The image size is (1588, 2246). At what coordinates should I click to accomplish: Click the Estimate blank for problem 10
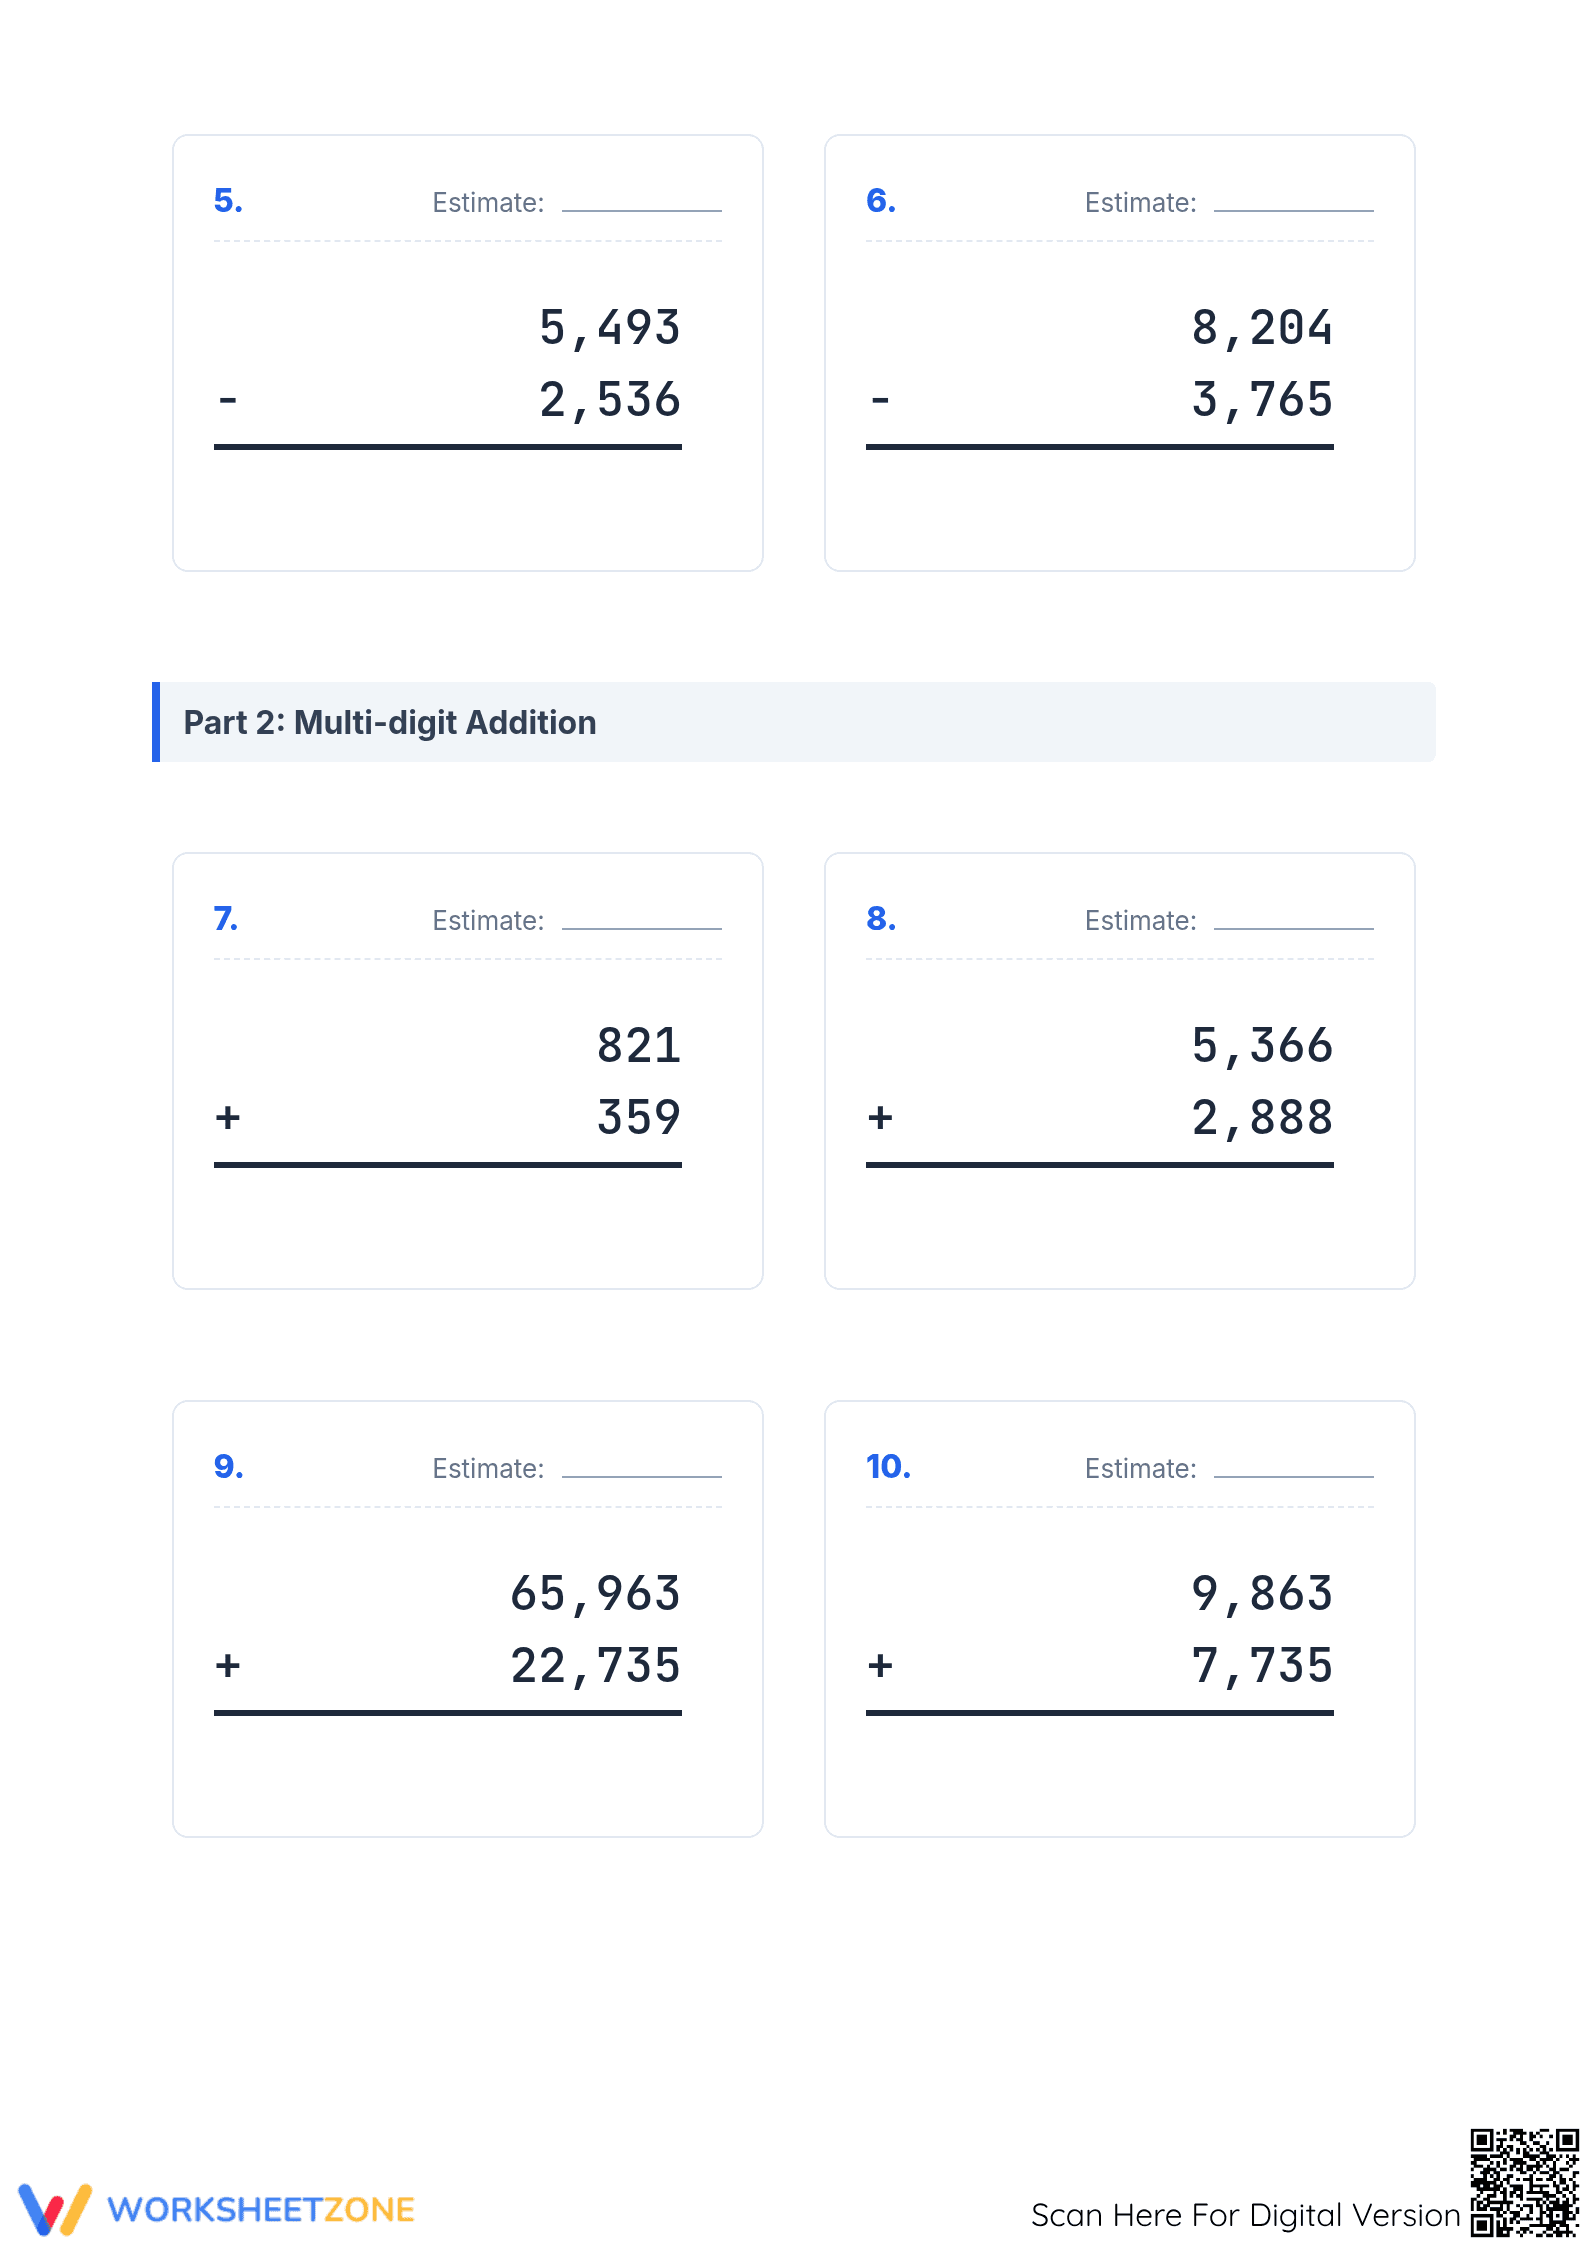1294,1467
